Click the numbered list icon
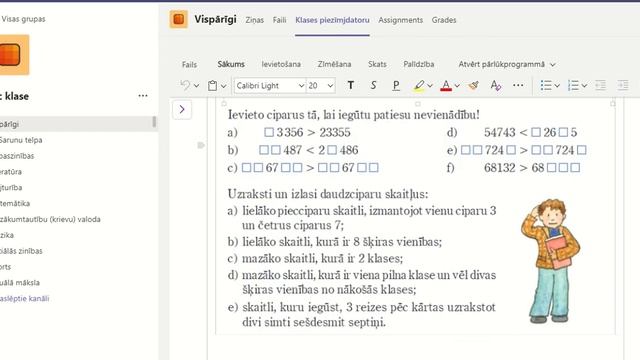Image resolution: width=640 pixels, height=360 pixels. (x=573, y=85)
